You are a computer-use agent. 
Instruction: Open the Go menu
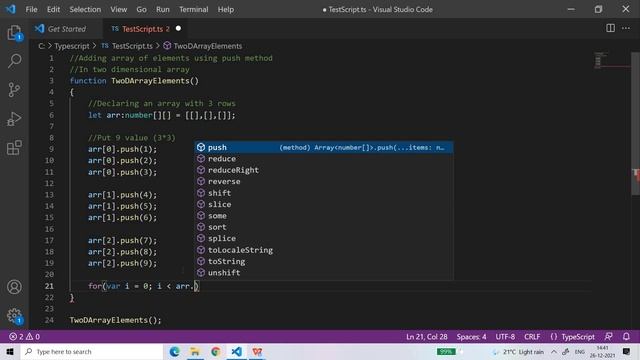pyautogui.click(x=141, y=9)
